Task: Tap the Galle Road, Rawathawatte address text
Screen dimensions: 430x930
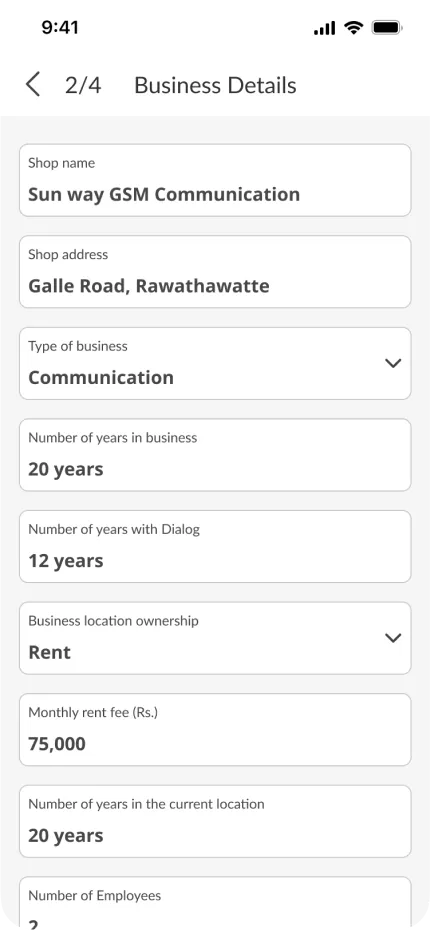Action: [x=149, y=286]
